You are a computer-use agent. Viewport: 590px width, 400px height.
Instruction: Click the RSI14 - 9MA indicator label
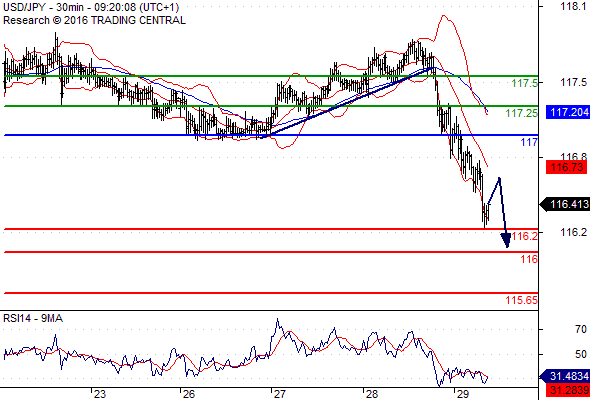click(33, 318)
